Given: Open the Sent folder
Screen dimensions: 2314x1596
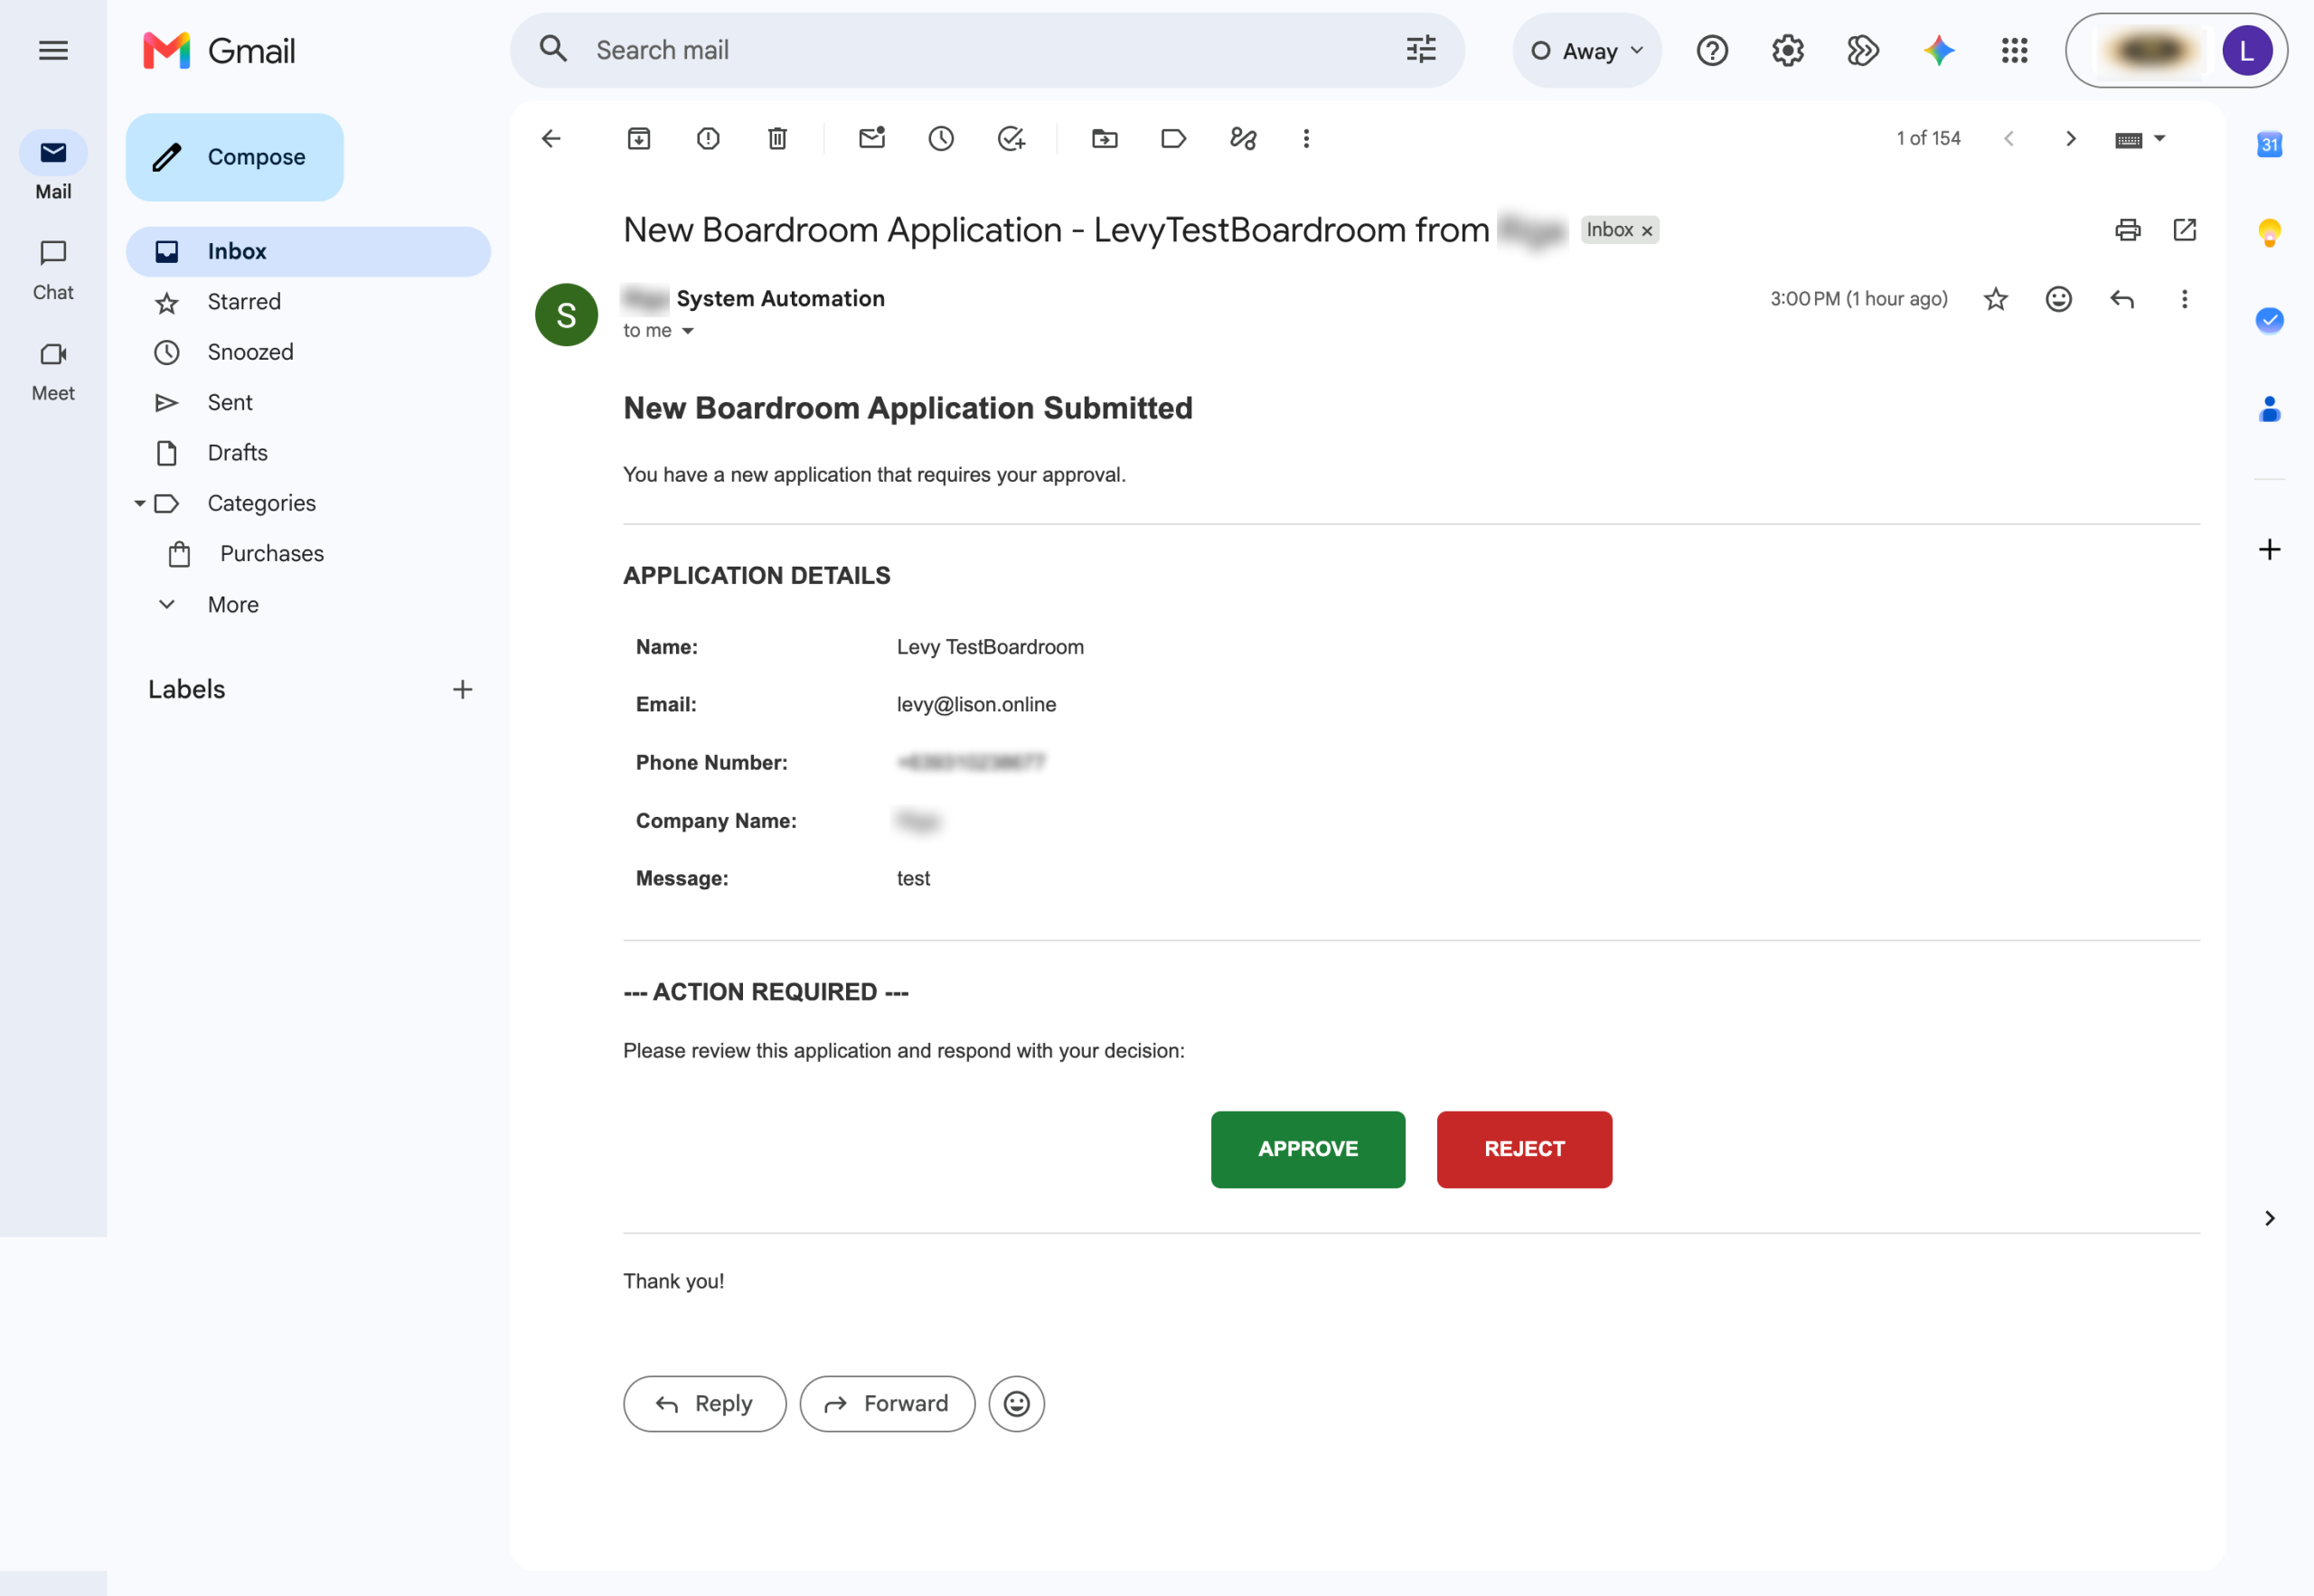Looking at the screenshot, I should click(309, 402).
